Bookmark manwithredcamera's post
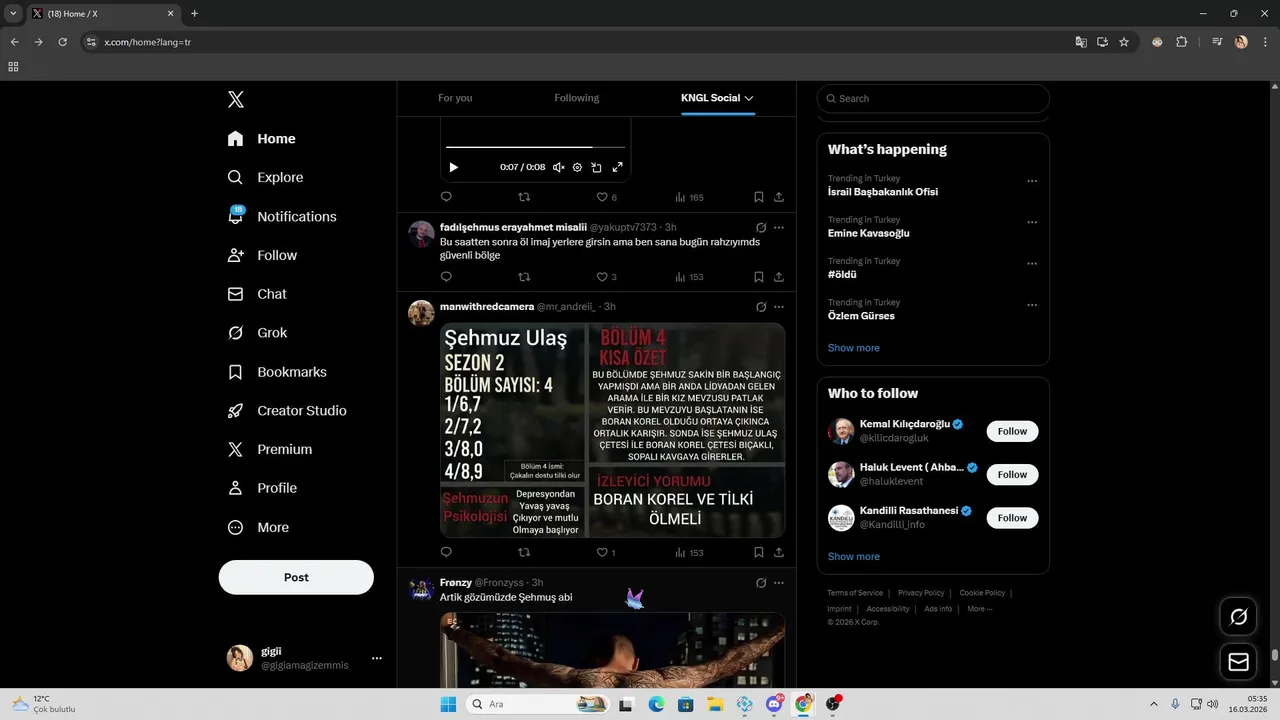 [759, 552]
